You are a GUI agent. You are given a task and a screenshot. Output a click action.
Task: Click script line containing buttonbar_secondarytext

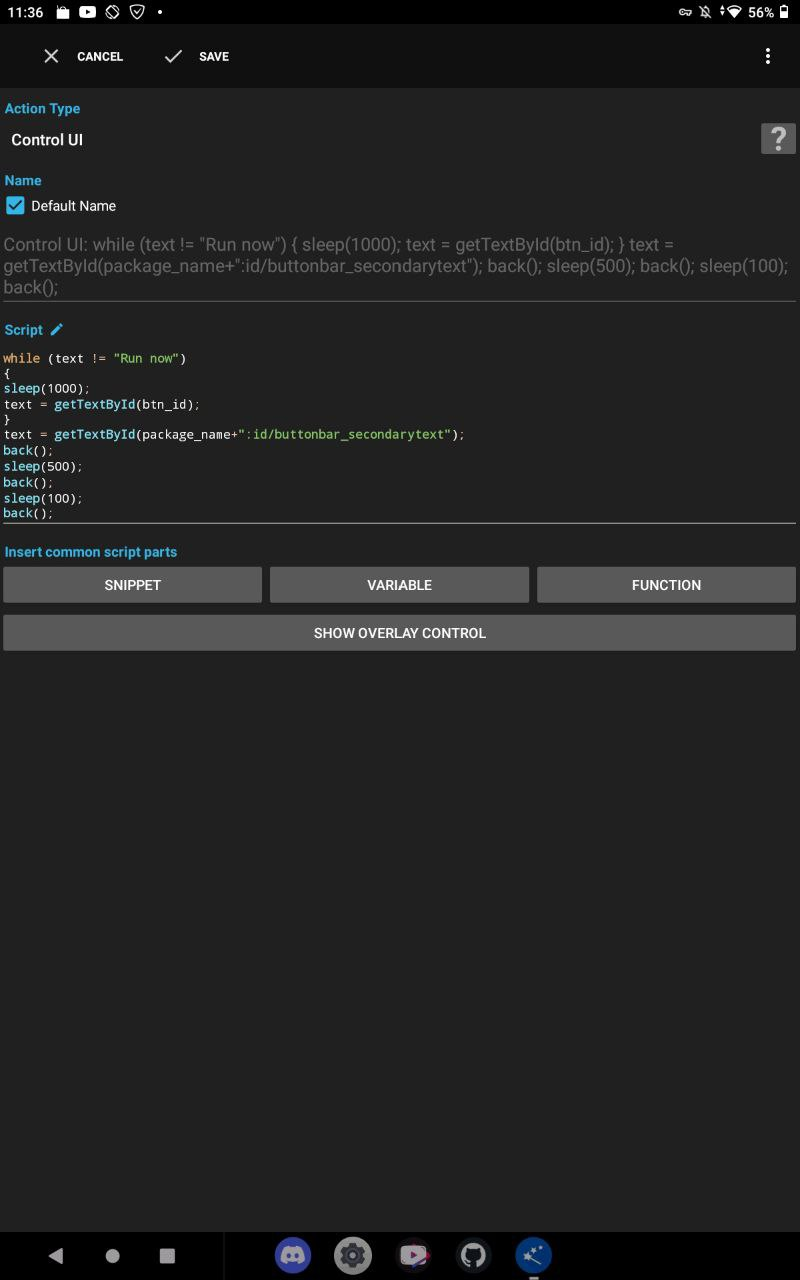point(234,435)
